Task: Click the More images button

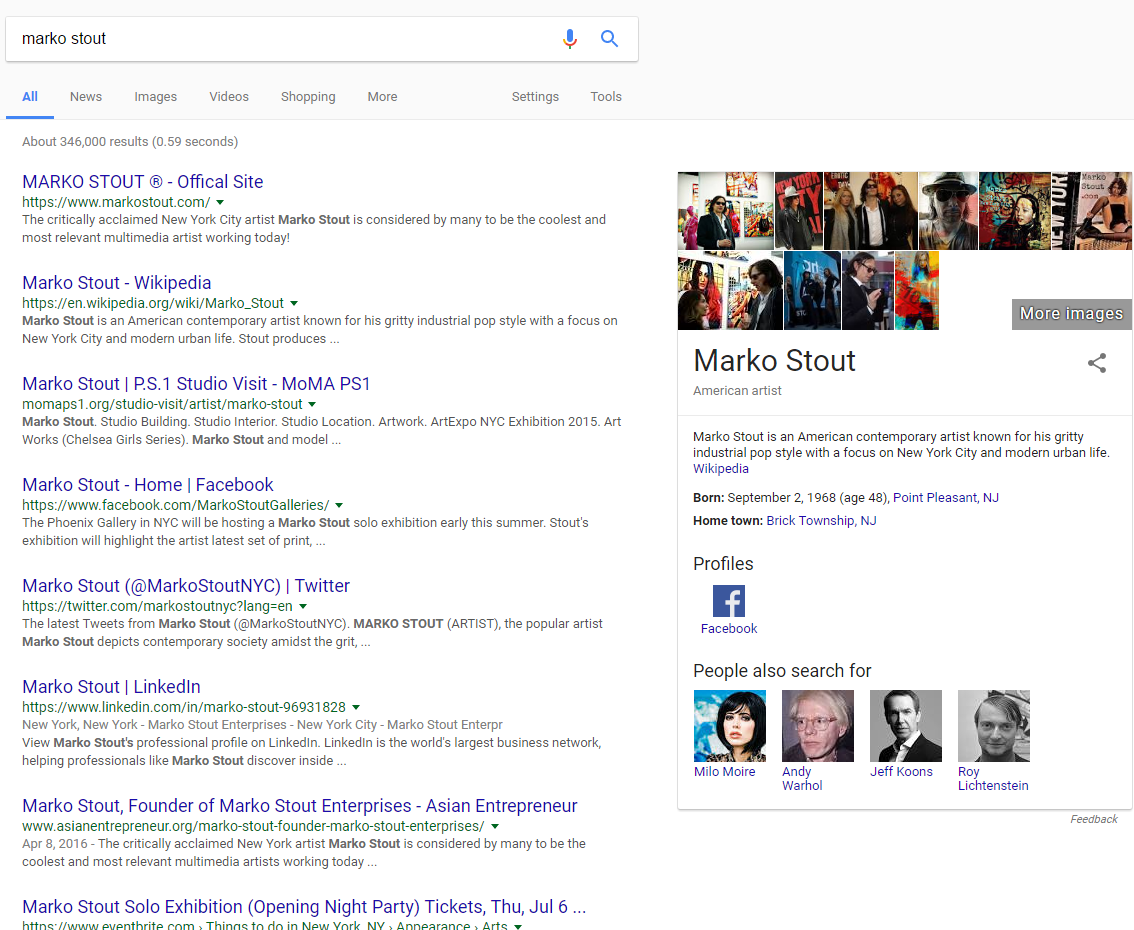Action: 1071,314
